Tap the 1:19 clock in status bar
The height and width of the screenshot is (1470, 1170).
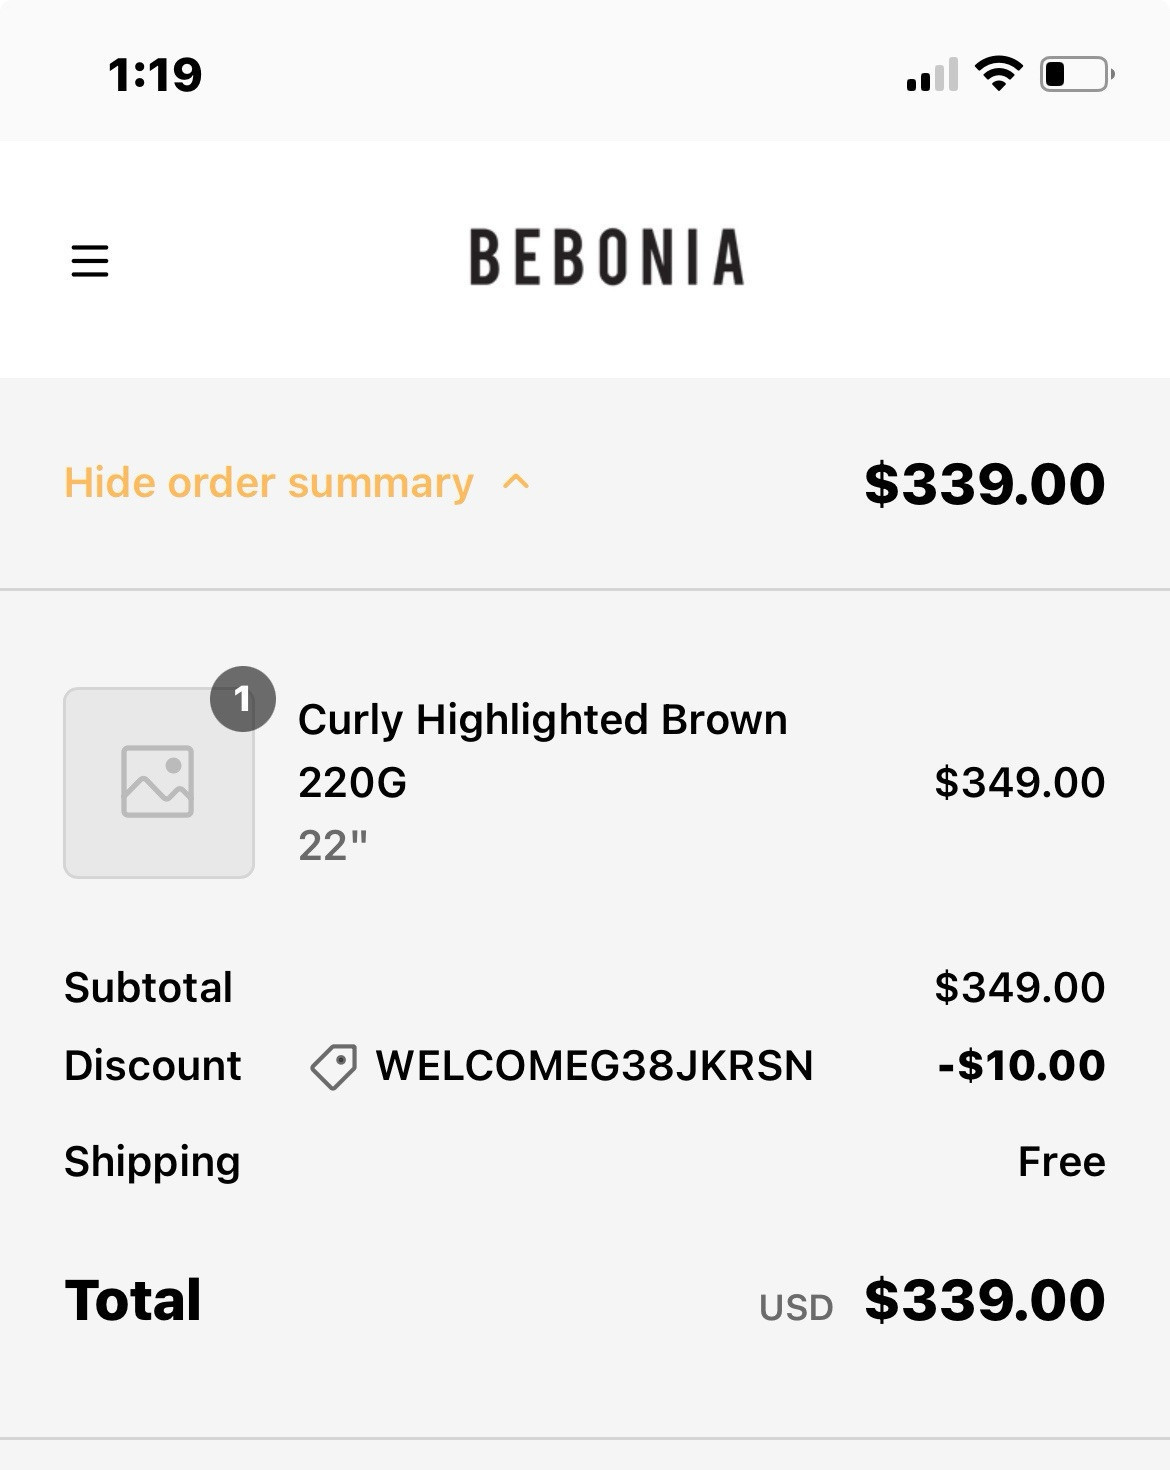(x=155, y=75)
